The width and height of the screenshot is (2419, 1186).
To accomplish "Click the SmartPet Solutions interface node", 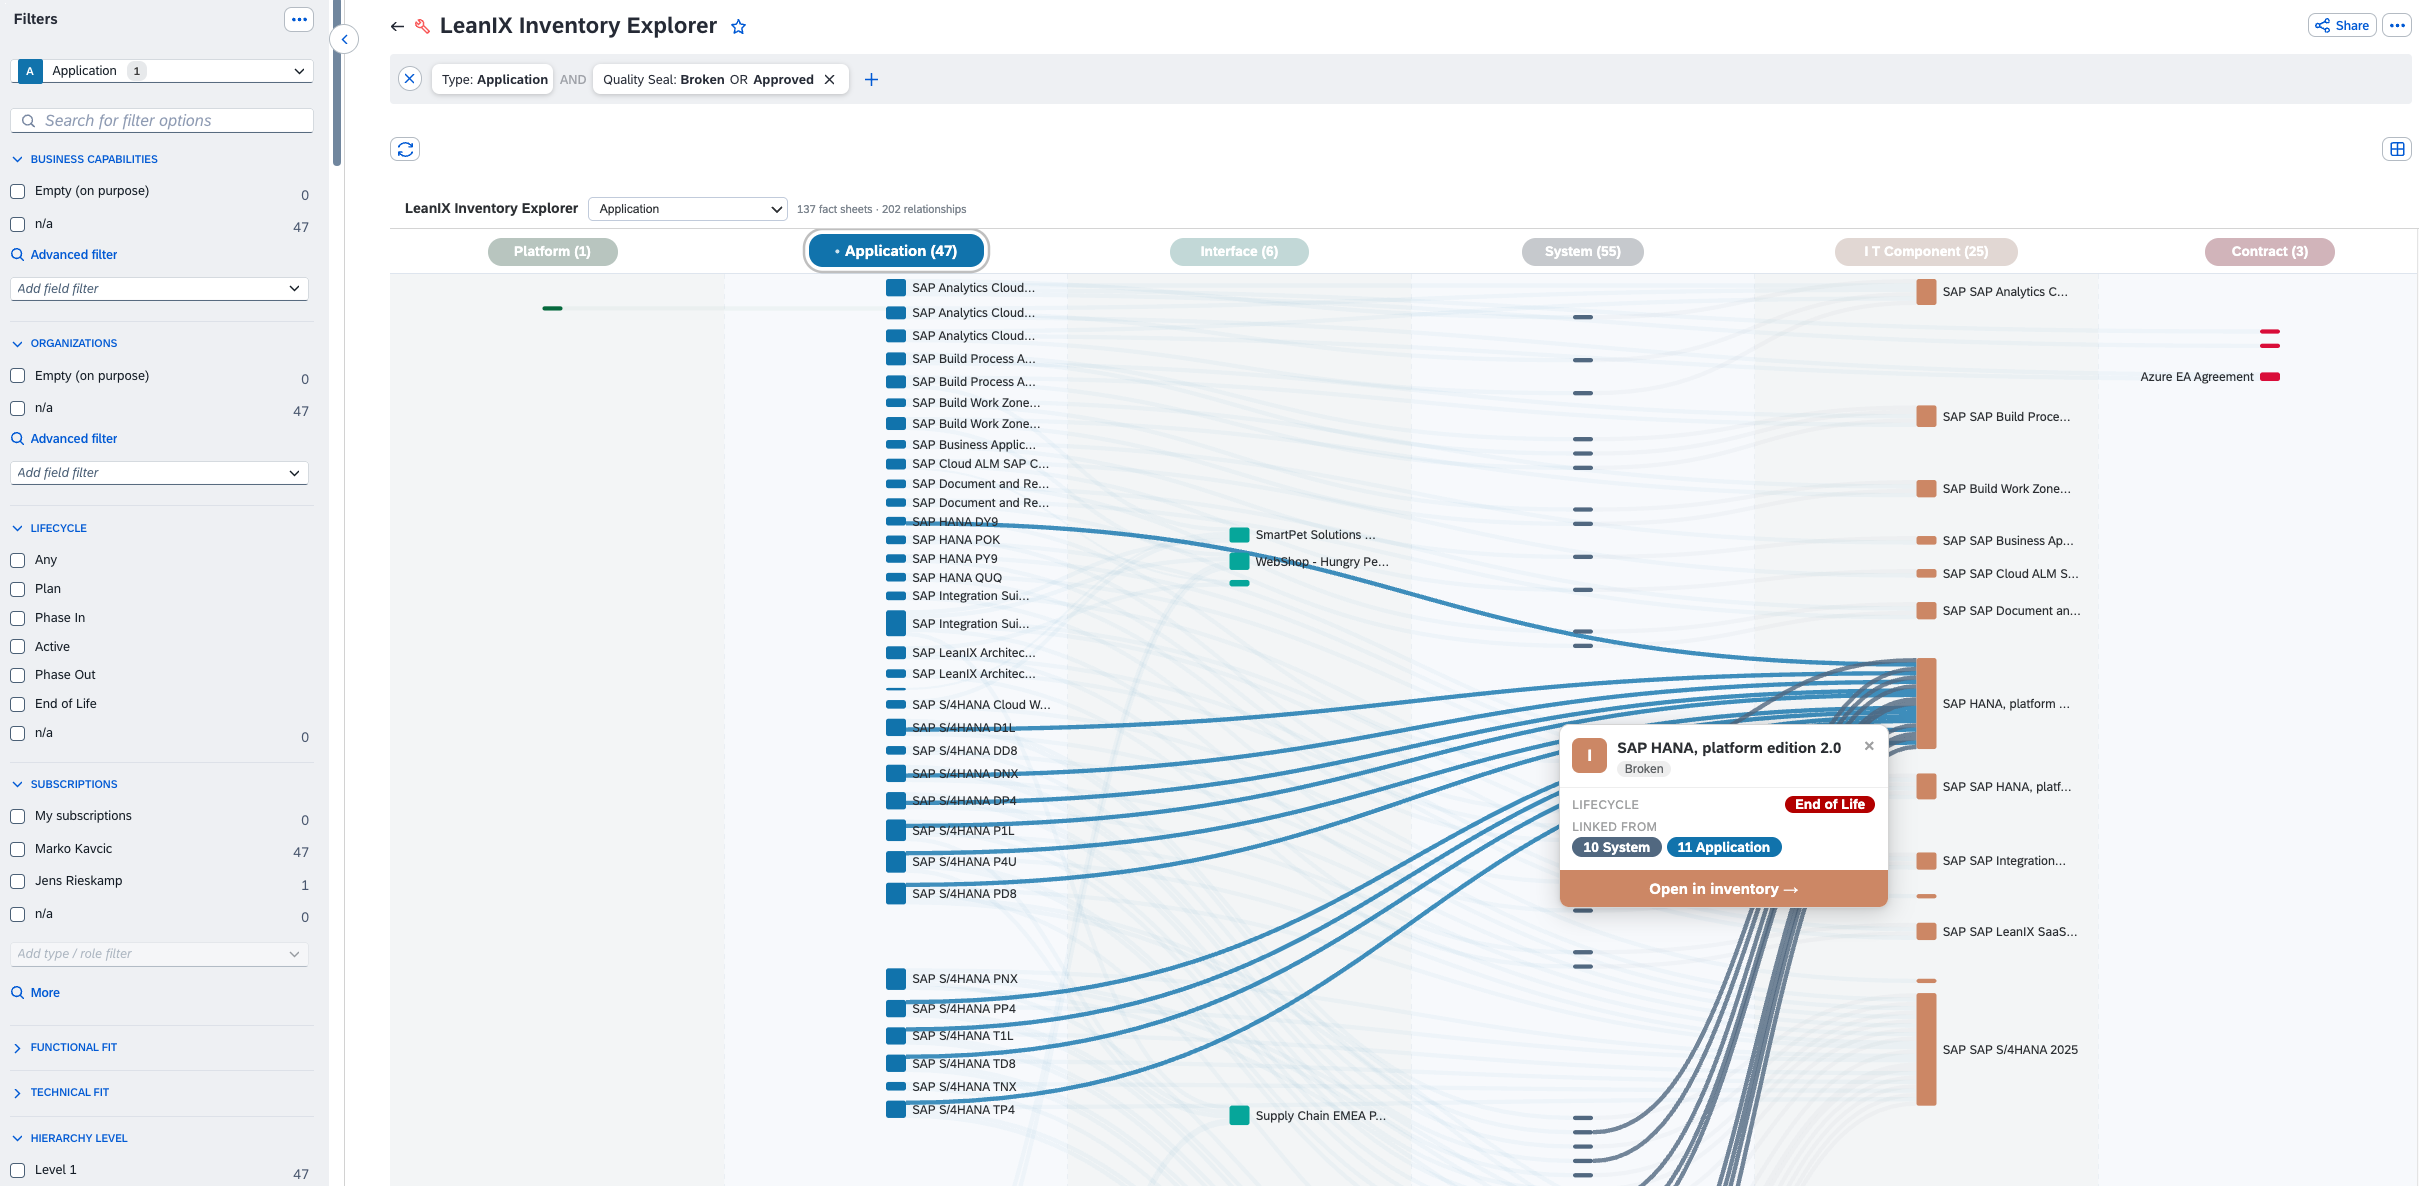I will [1239, 535].
